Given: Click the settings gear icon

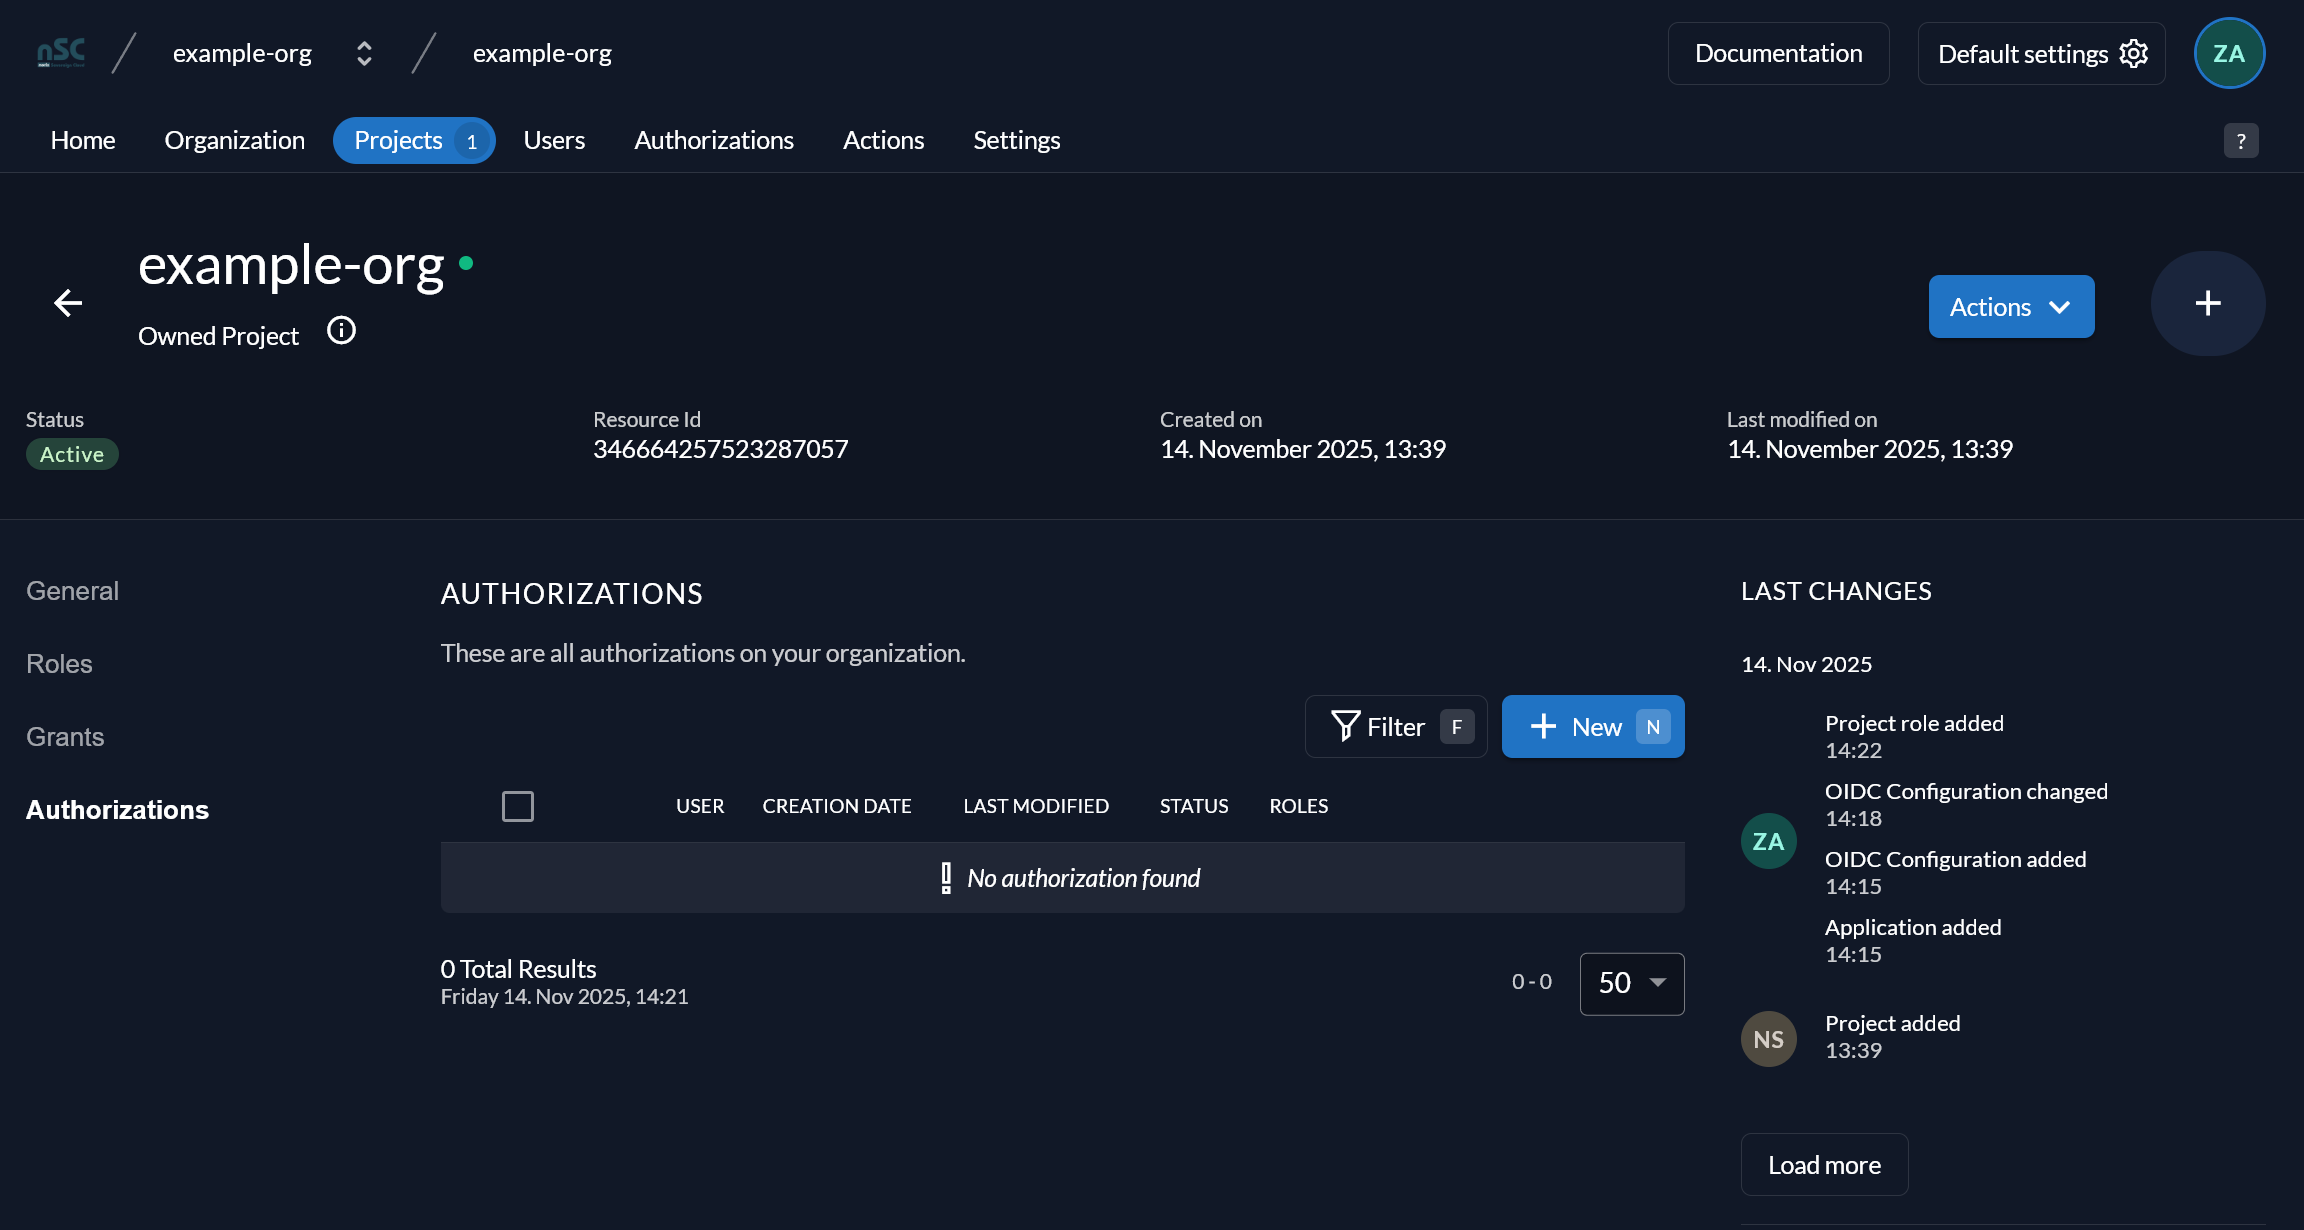Looking at the screenshot, I should click(2133, 54).
